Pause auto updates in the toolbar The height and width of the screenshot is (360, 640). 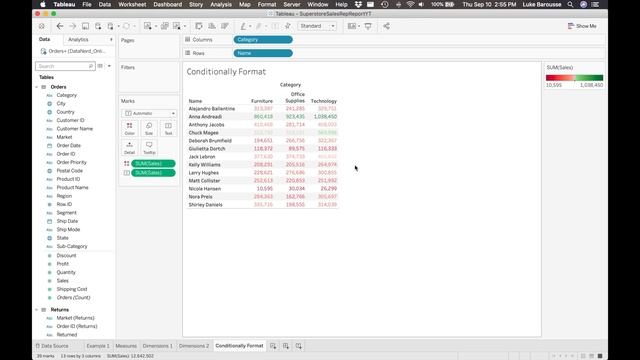pyautogui.click(x=111, y=26)
